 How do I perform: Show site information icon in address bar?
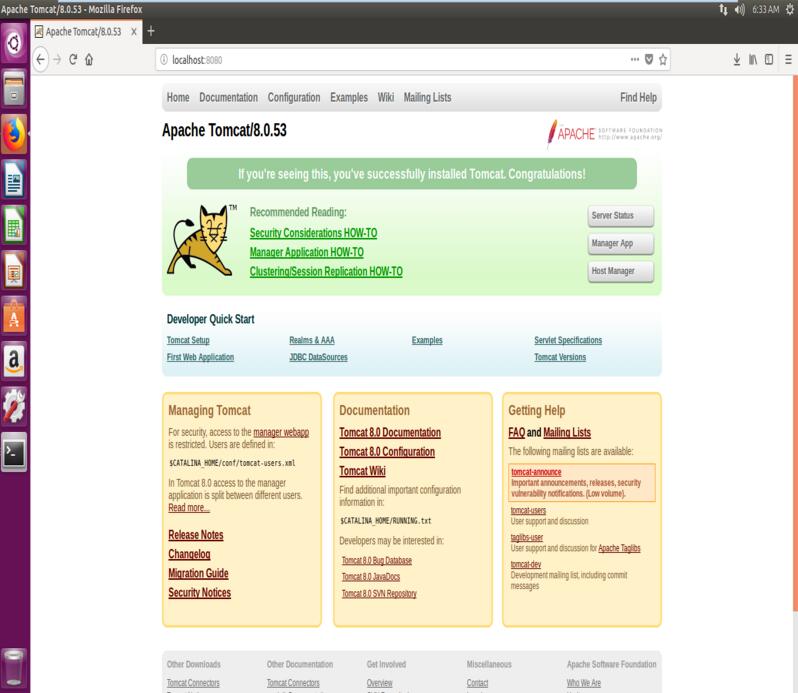164,60
